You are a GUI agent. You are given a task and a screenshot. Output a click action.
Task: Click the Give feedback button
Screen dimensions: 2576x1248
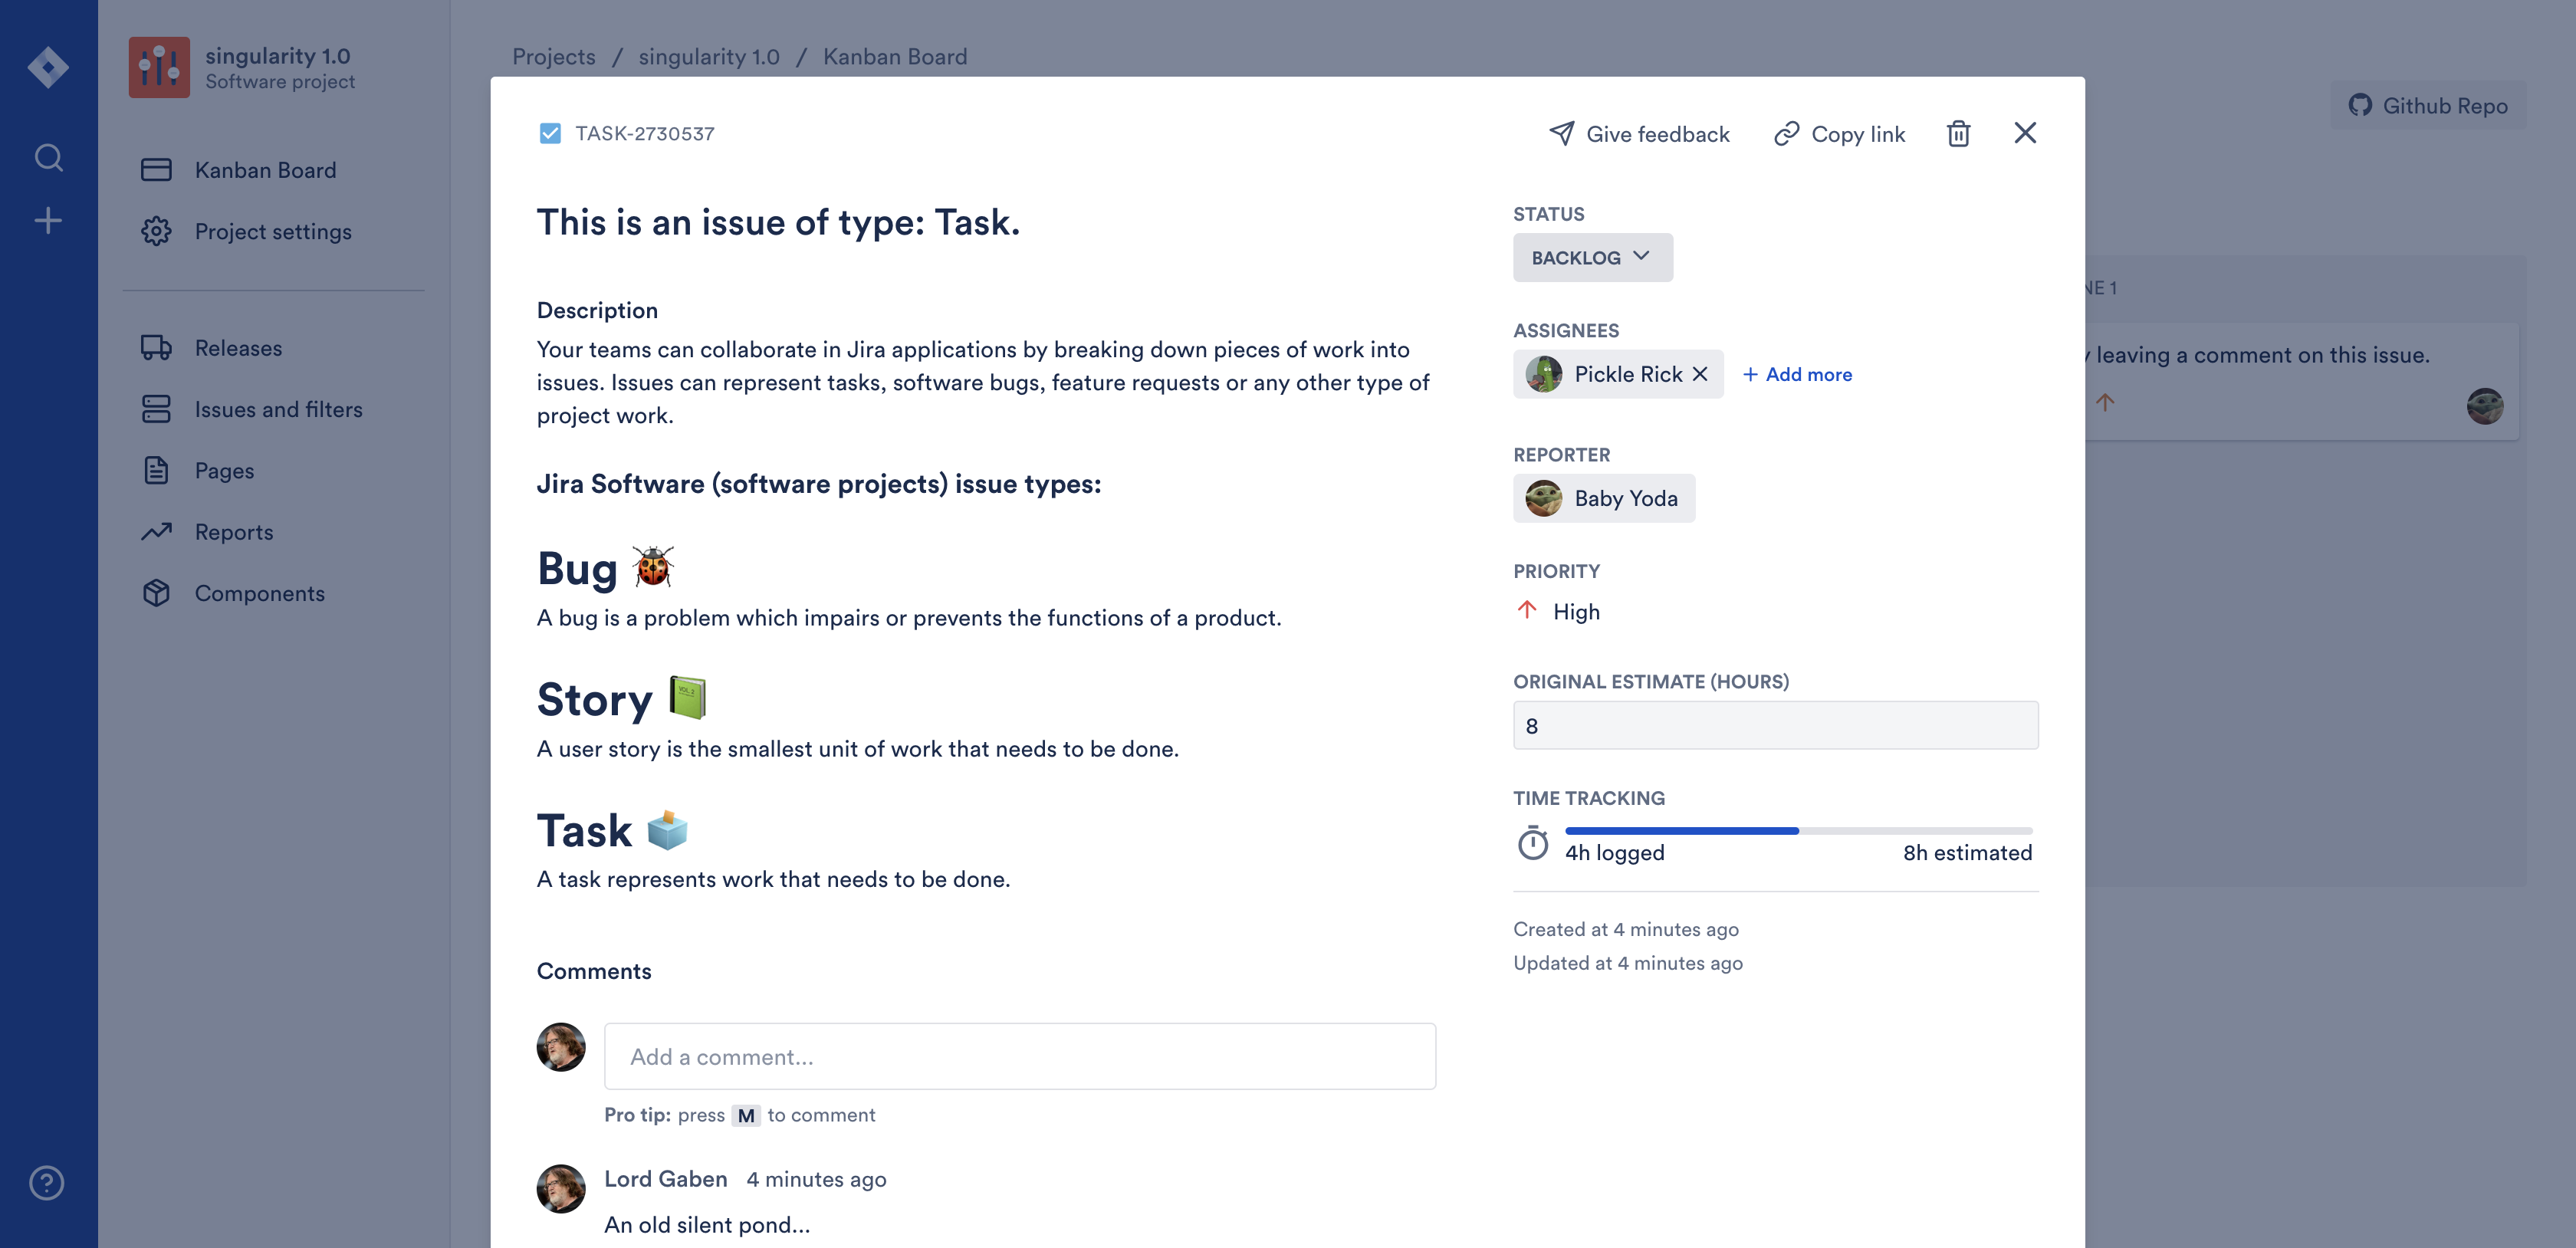coord(1640,133)
